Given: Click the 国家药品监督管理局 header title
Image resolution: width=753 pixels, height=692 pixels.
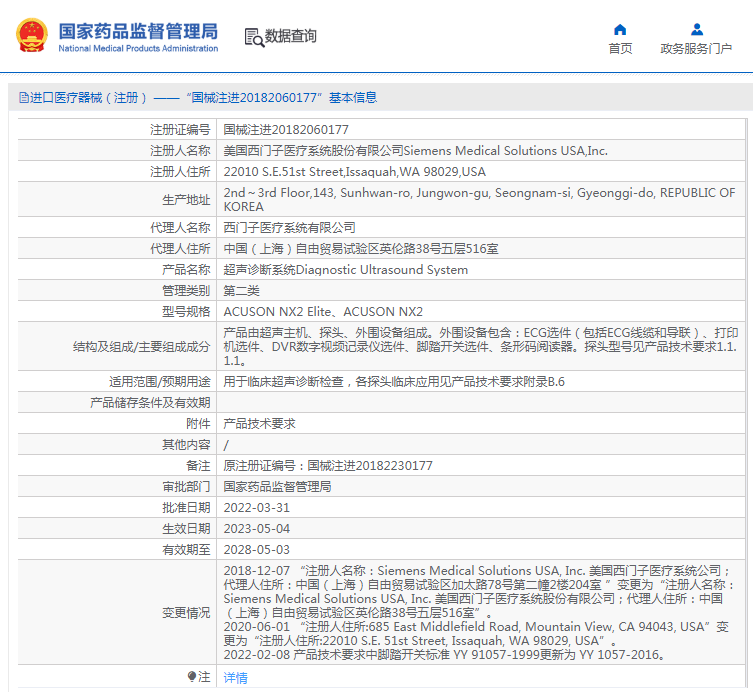Looking at the screenshot, I should tap(138, 31).
